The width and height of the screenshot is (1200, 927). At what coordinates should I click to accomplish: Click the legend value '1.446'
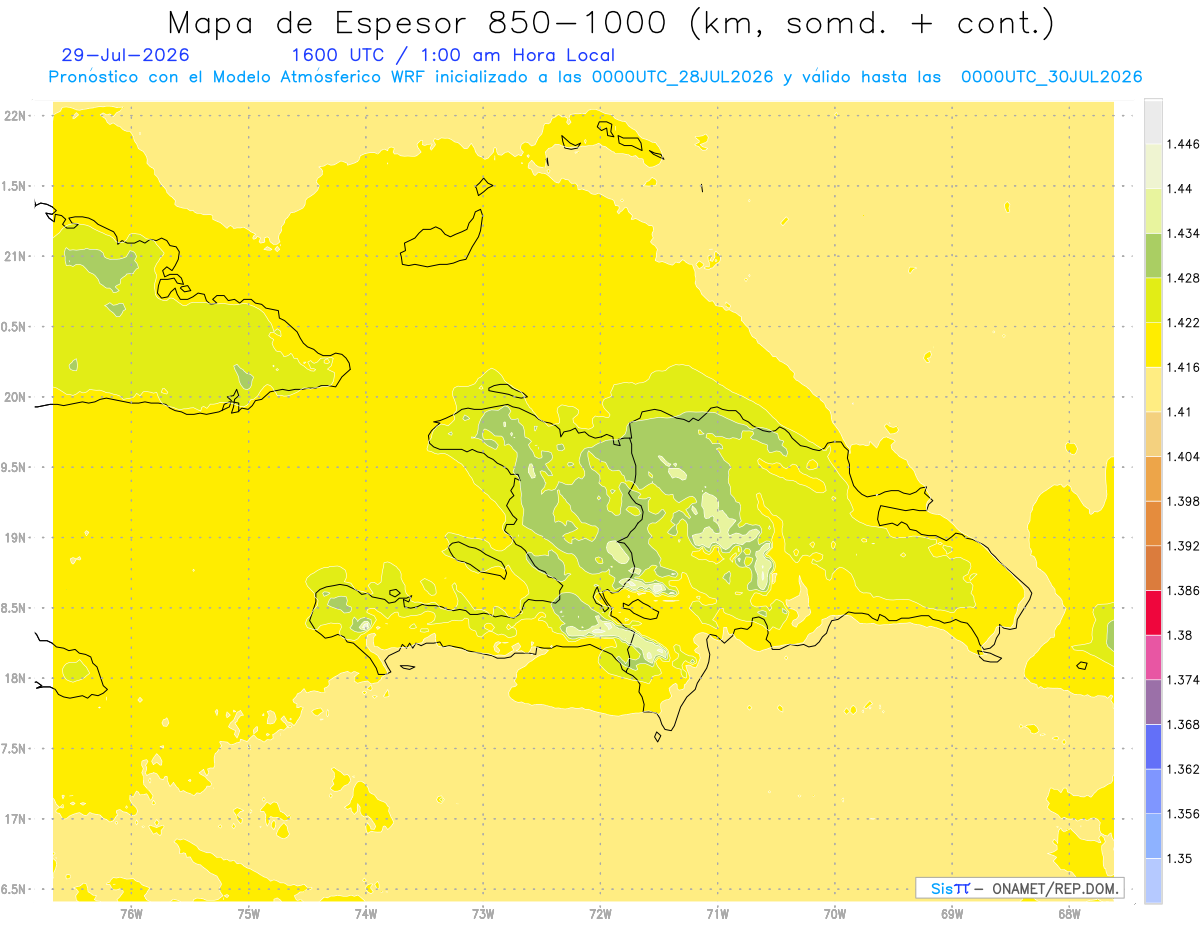1183,144
